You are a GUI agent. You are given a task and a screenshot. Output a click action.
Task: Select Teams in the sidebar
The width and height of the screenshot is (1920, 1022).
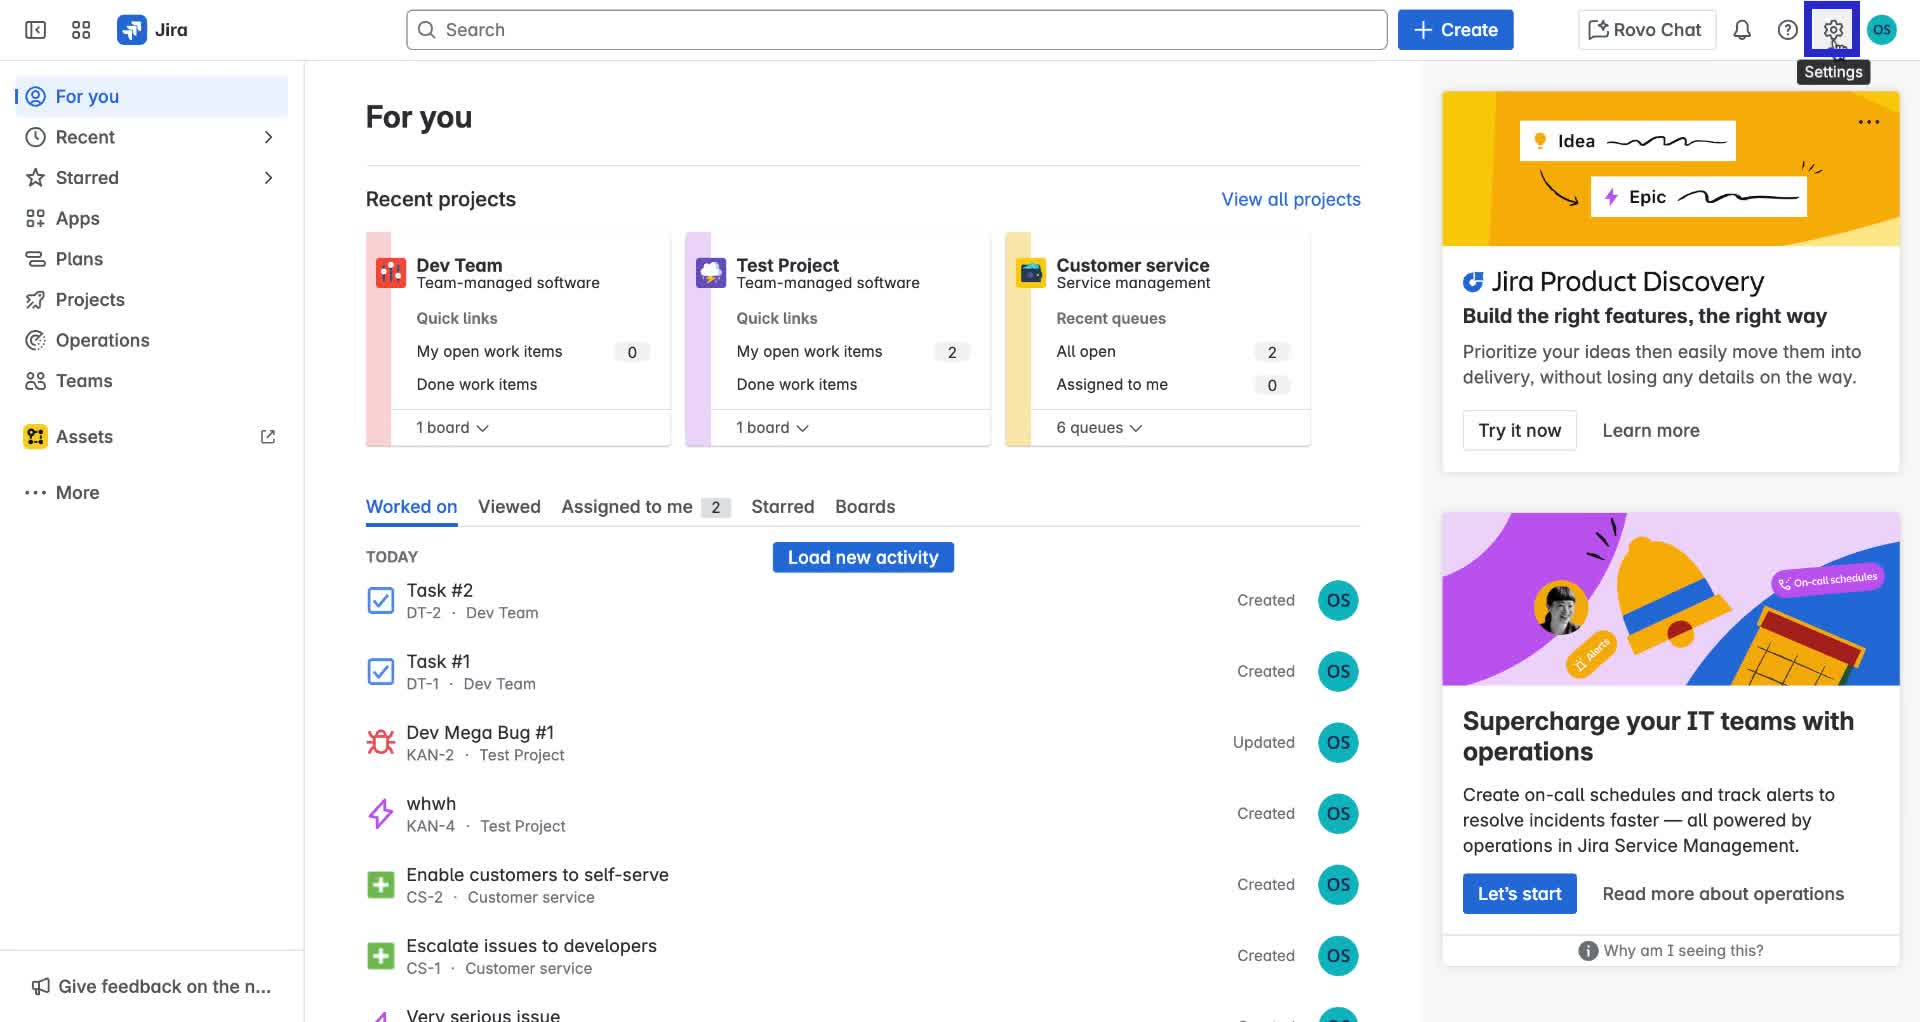click(x=82, y=381)
